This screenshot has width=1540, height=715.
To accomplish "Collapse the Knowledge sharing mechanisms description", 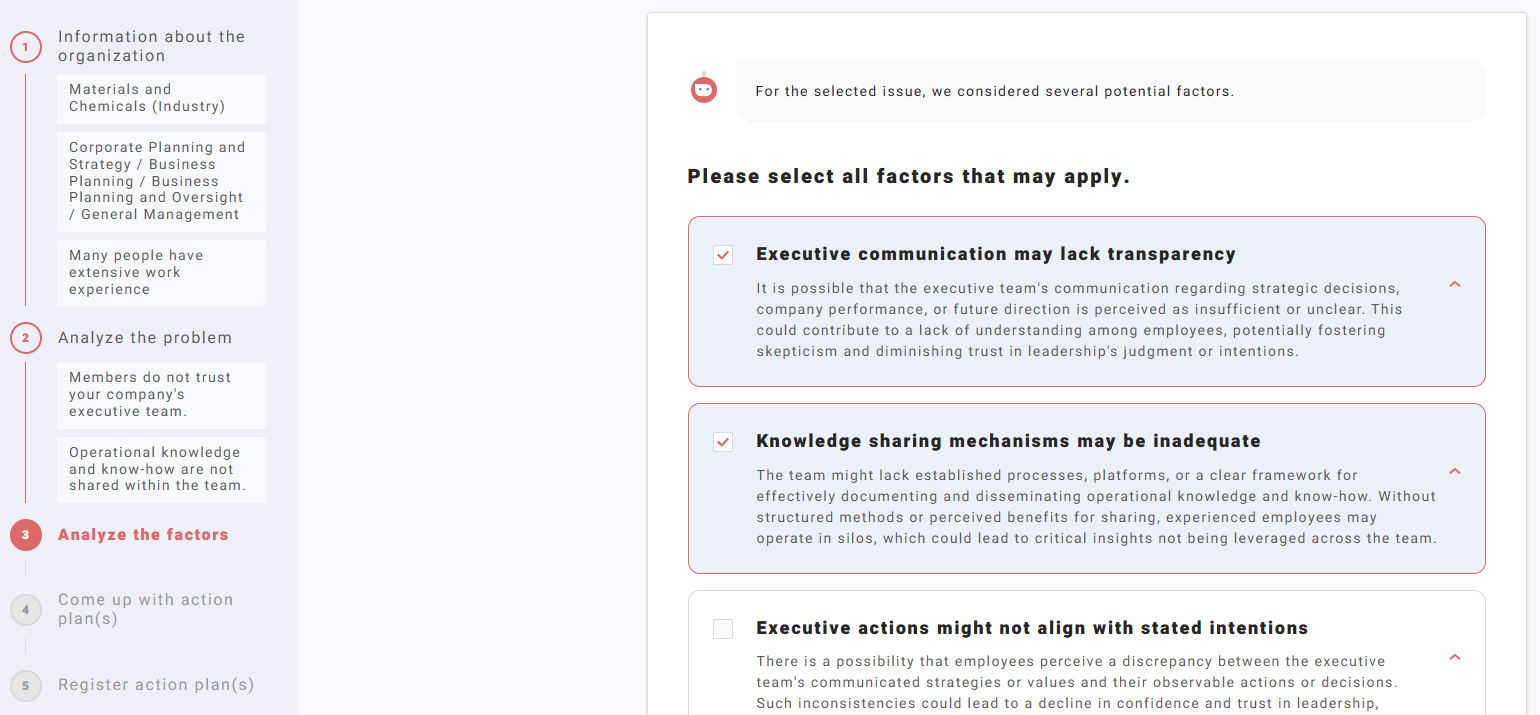I will (1455, 472).
